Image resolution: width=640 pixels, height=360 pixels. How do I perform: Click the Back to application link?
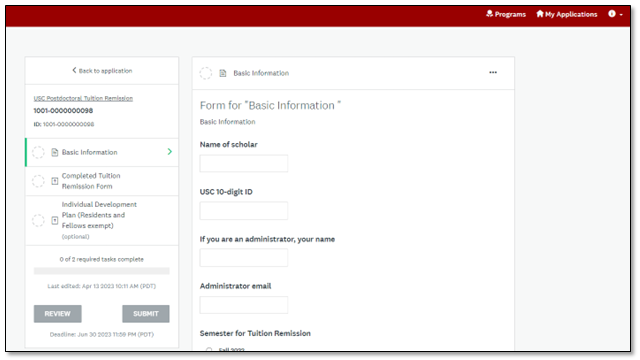click(102, 71)
